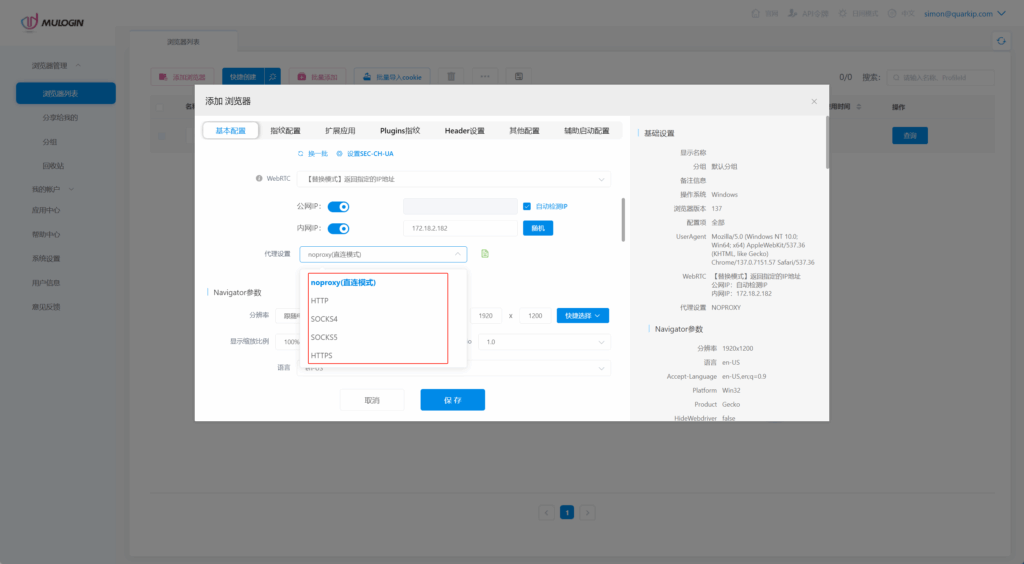This screenshot has height=564, width=1024.
Task: Click the next page arrow
Action: 587,512
